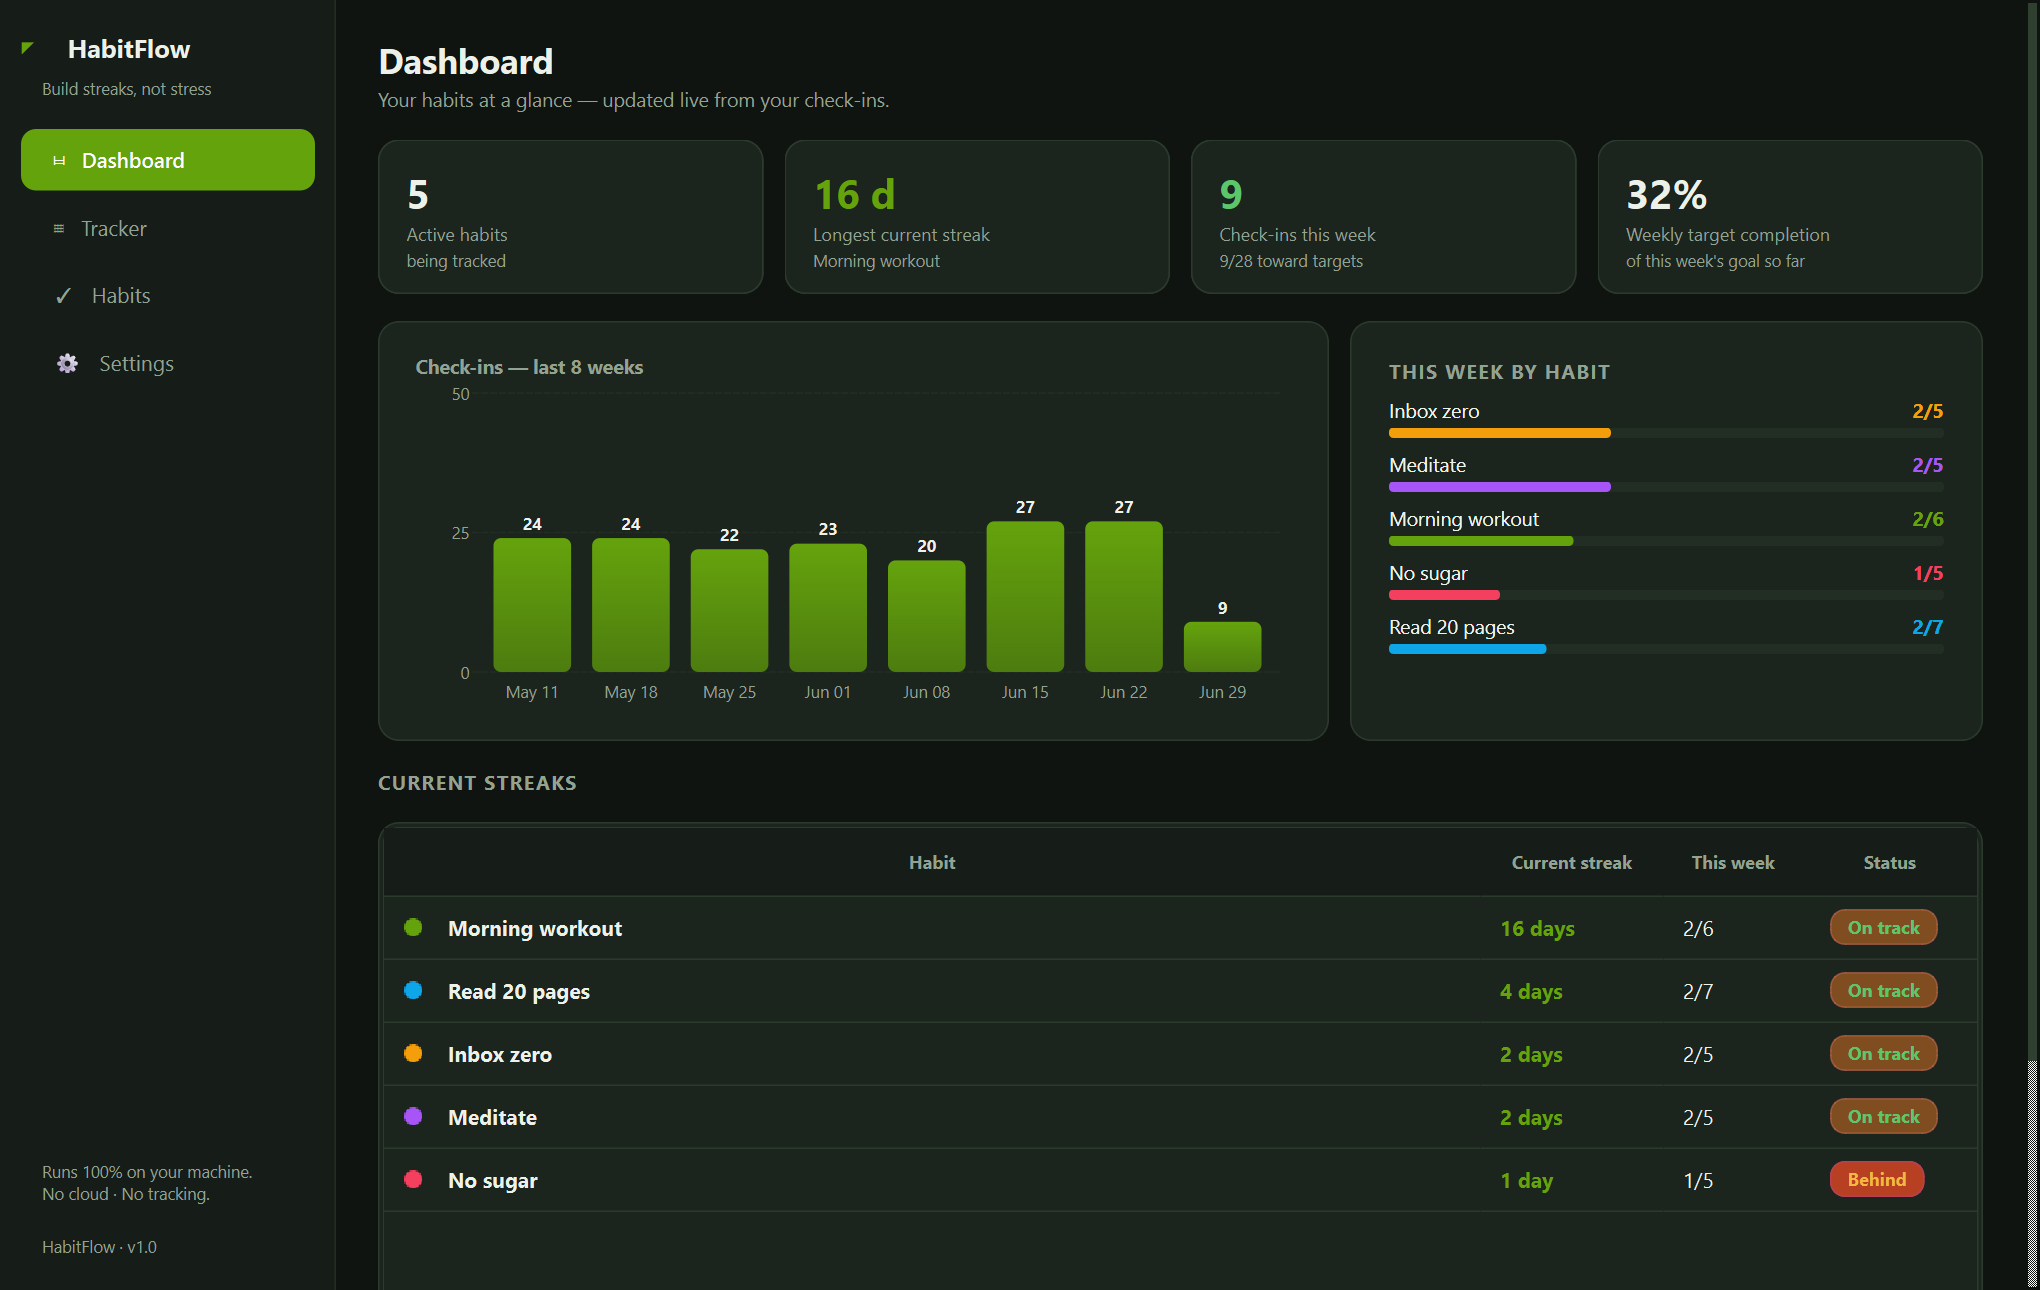Image resolution: width=2040 pixels, height=1290 pixels.
Task: Click the May 18 chart bar
Action: [x=631, y=605]
